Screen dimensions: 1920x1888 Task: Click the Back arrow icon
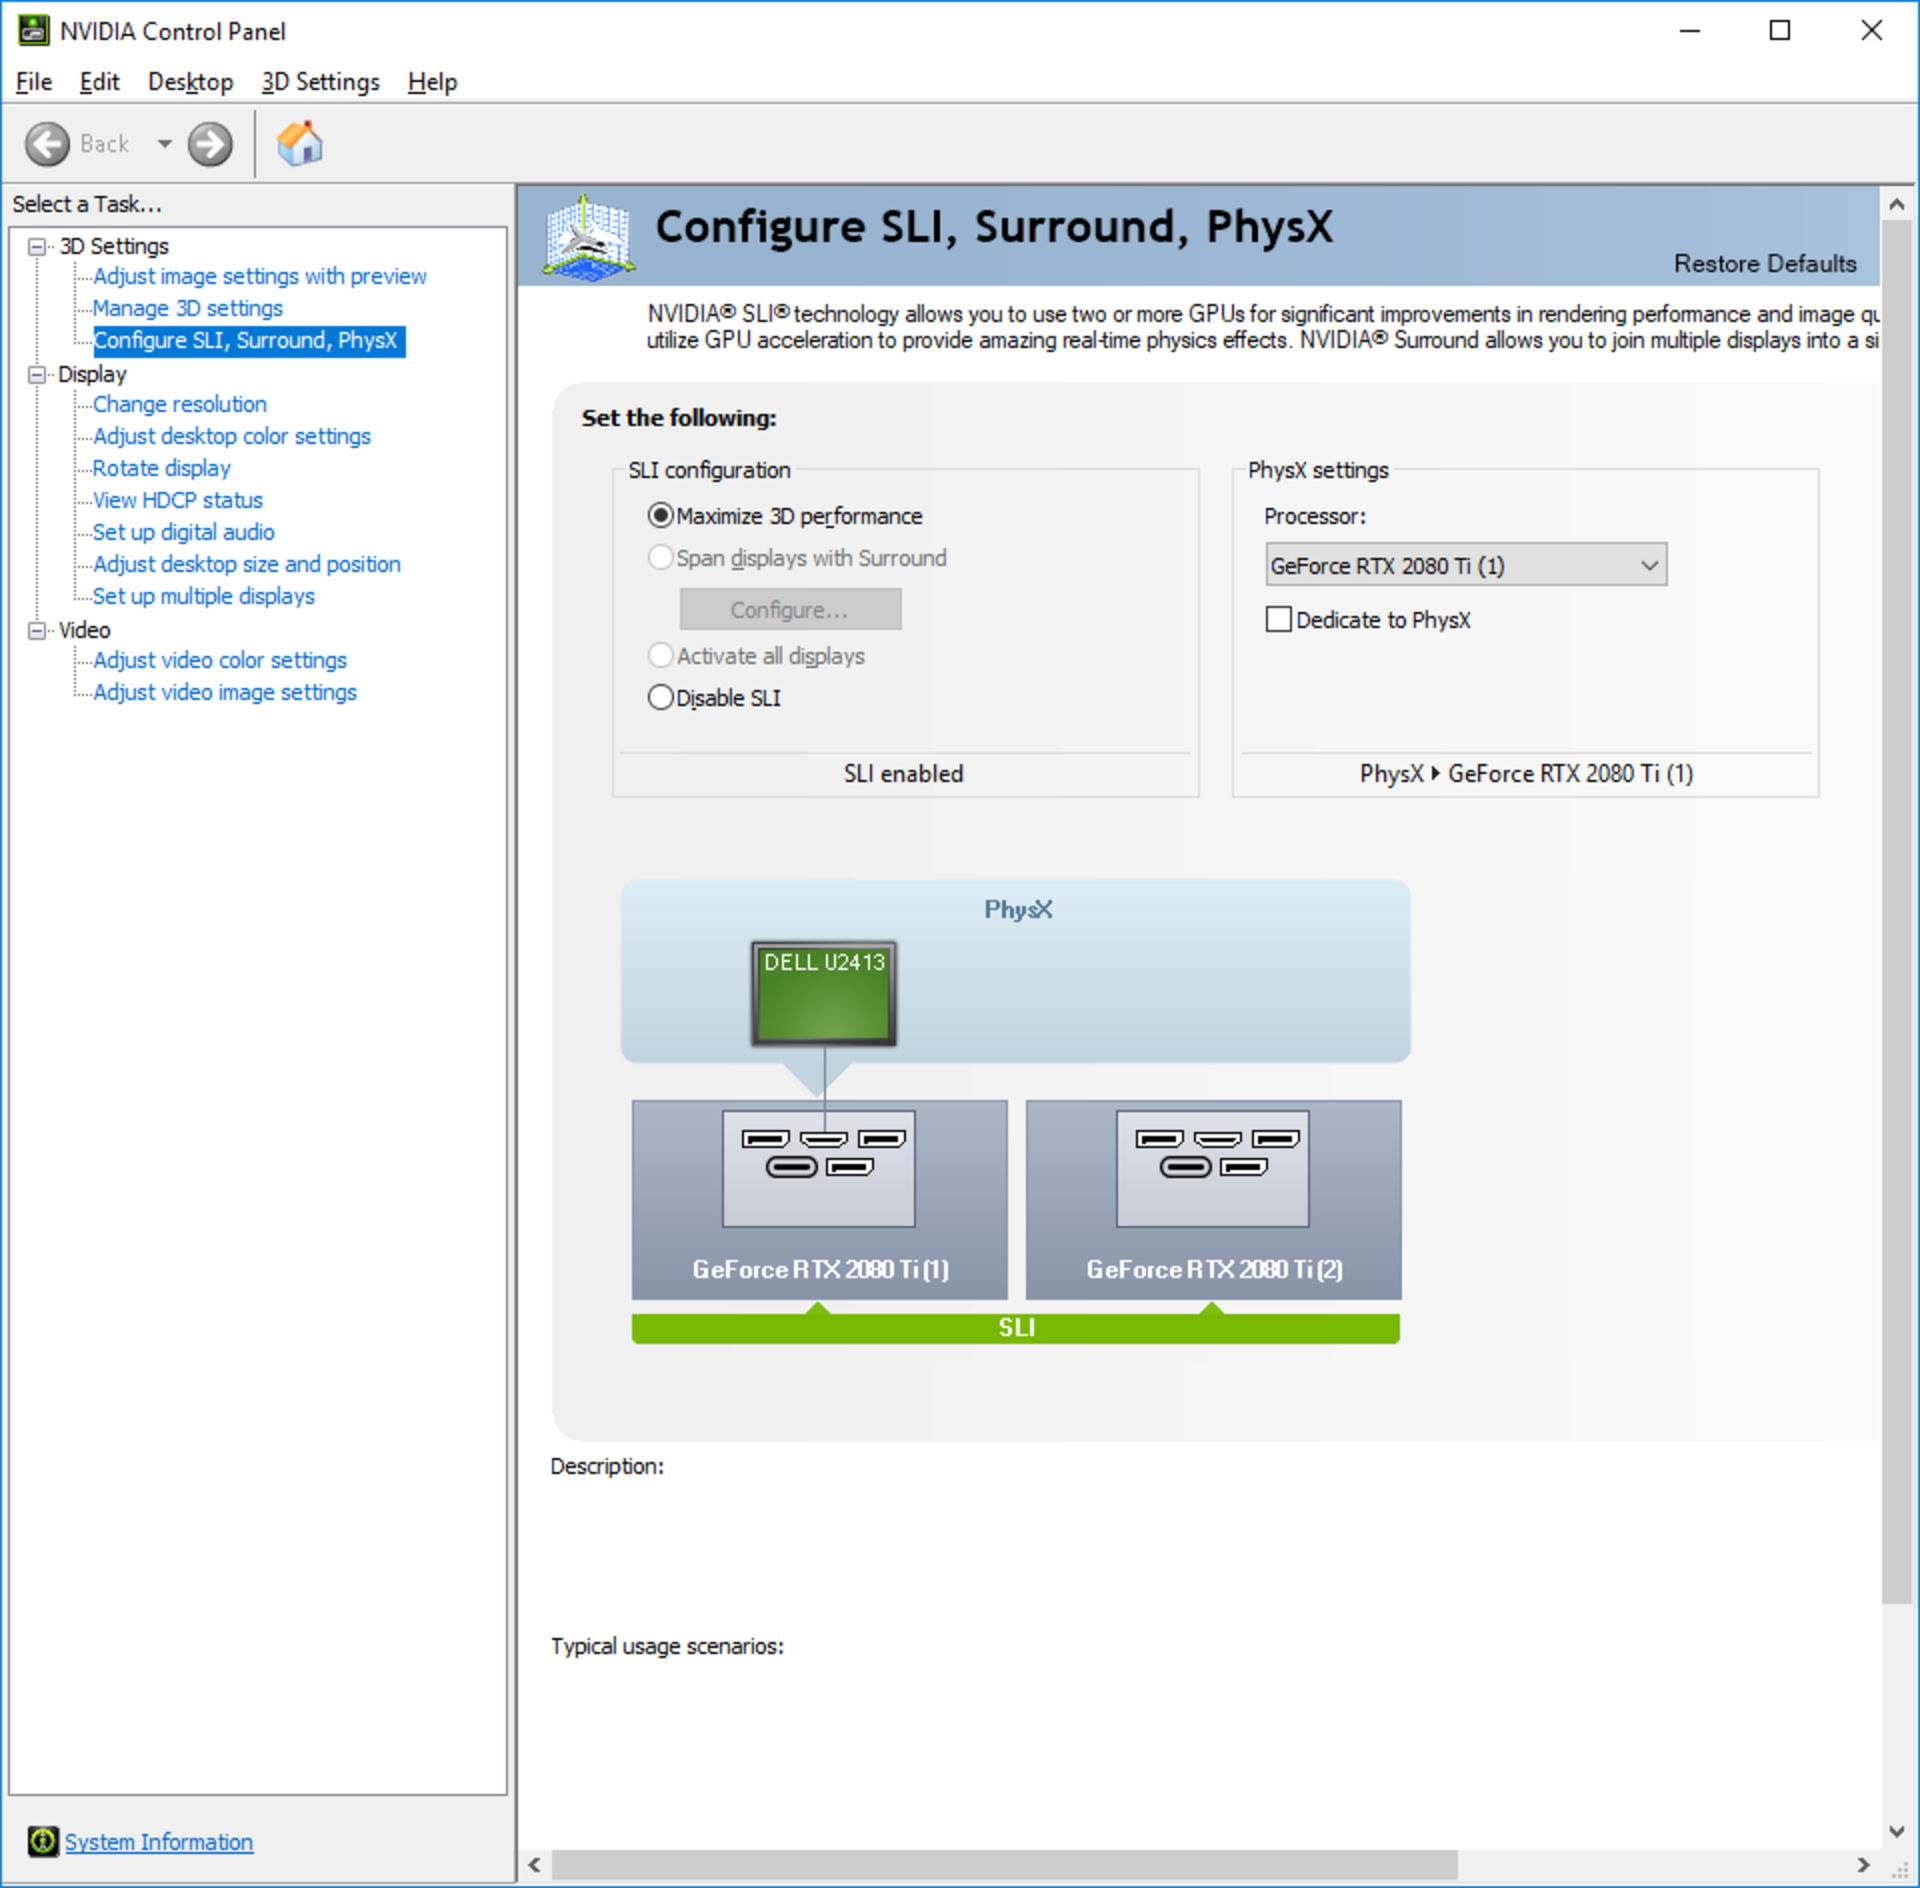pos(47,144)
